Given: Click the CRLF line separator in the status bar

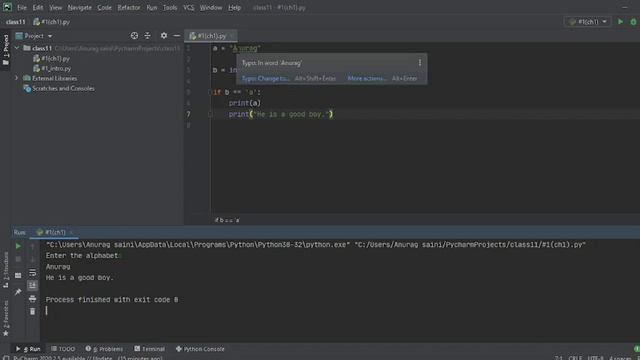Looking at the screenshot, I should [x=575, y=358].
